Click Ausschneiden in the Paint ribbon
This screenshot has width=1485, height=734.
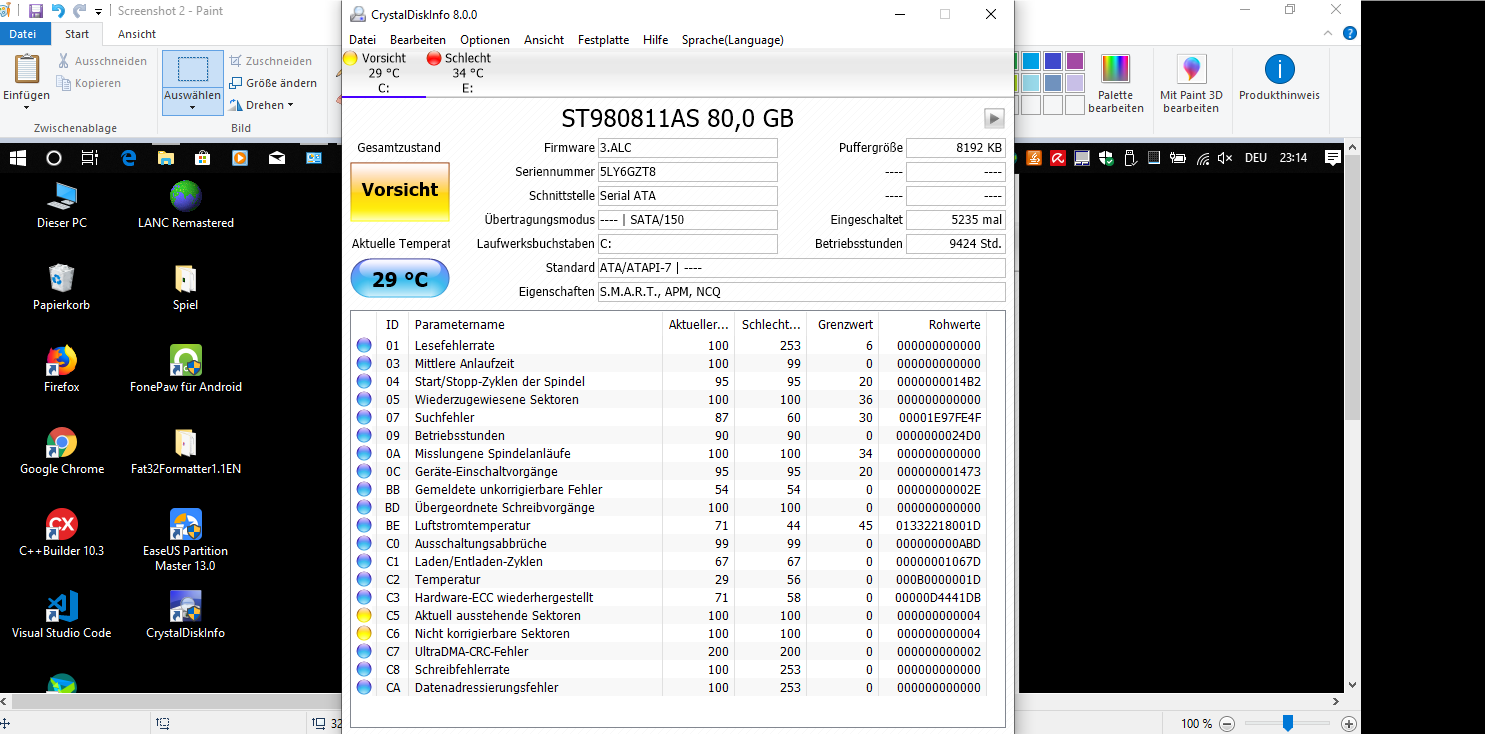[102, 61]
